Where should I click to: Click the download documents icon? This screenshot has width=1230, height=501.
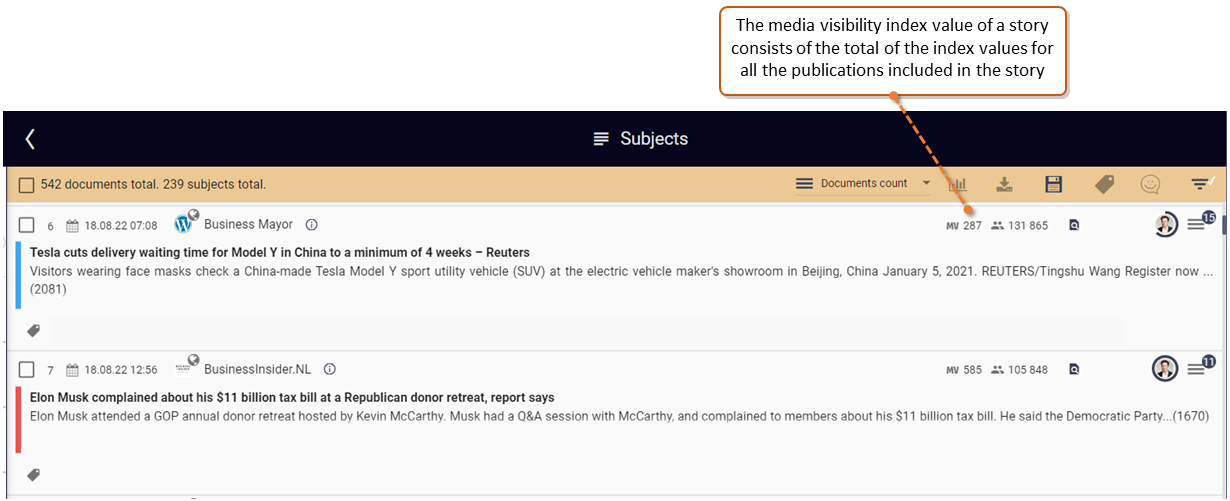pos(1005,185)
